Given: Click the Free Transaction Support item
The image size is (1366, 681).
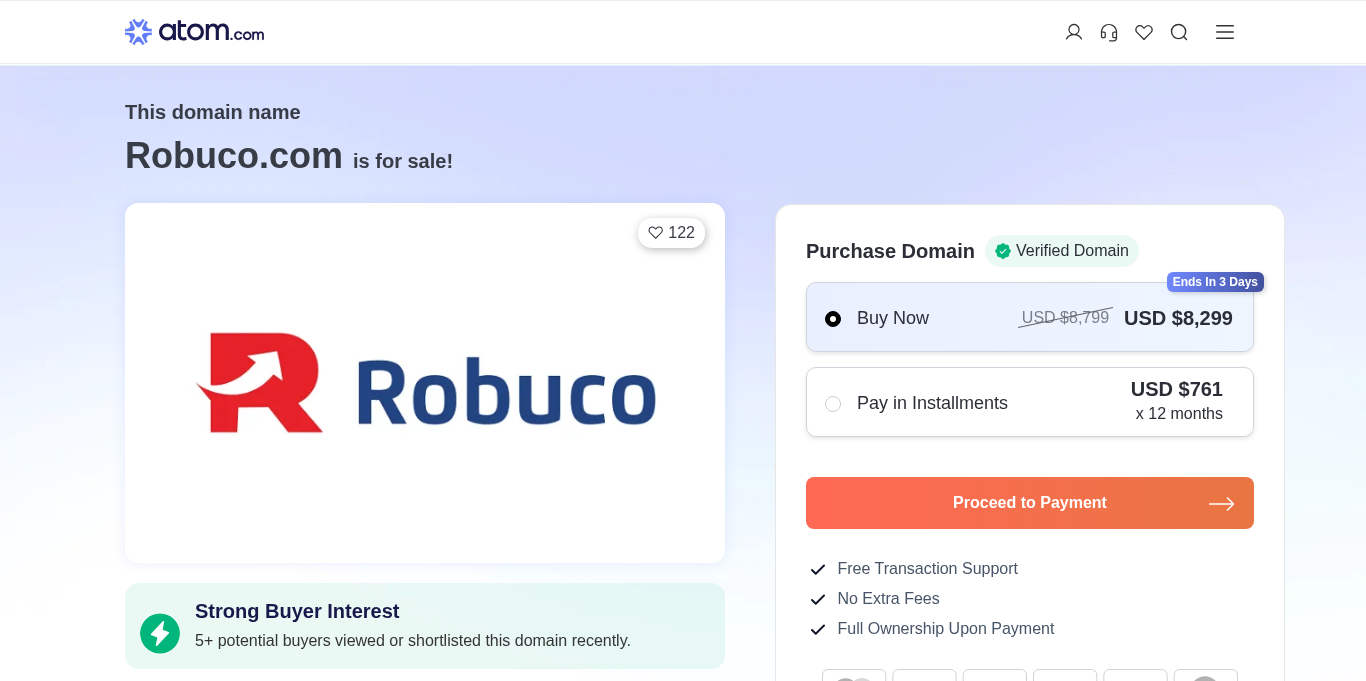Looking at the screenshot, I should tap(927, 569).
